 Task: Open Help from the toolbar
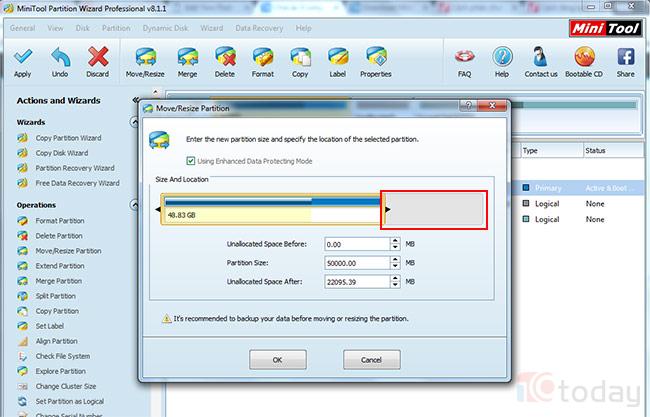coord(502,57)
